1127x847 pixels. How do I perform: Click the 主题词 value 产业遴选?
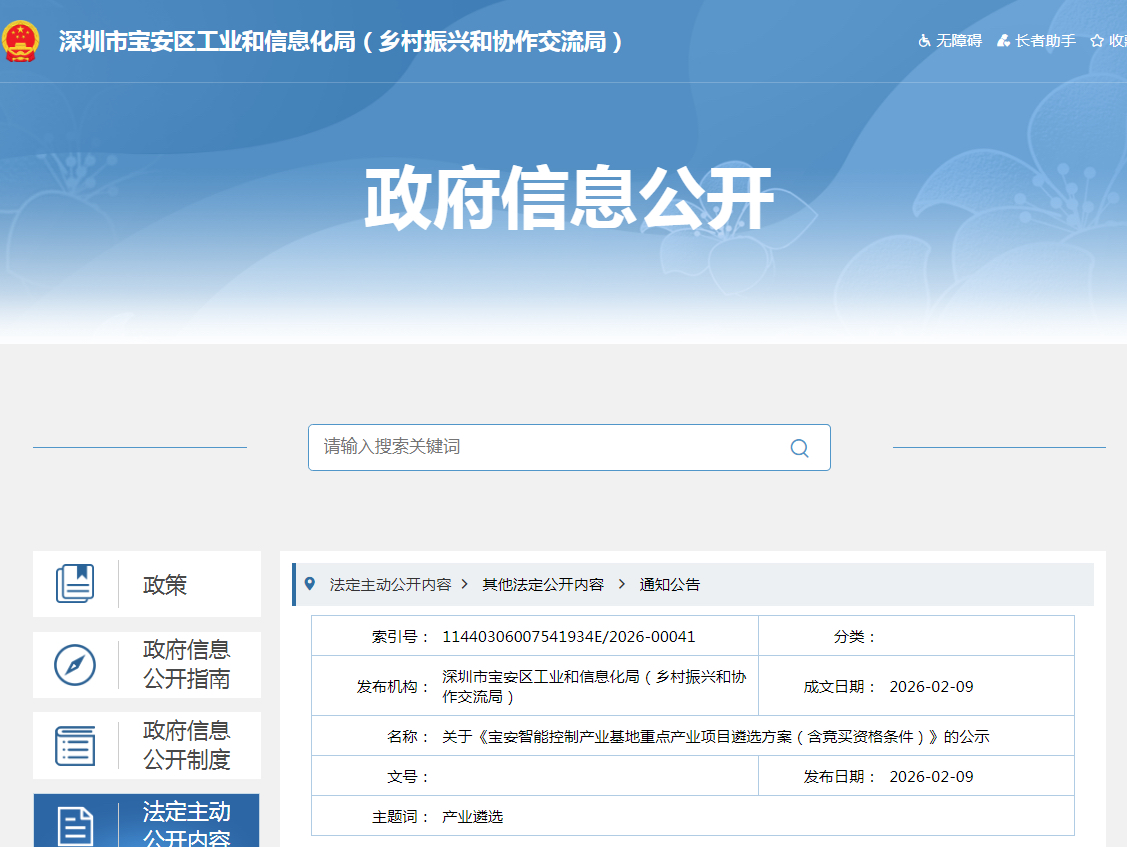coord(472,817)
